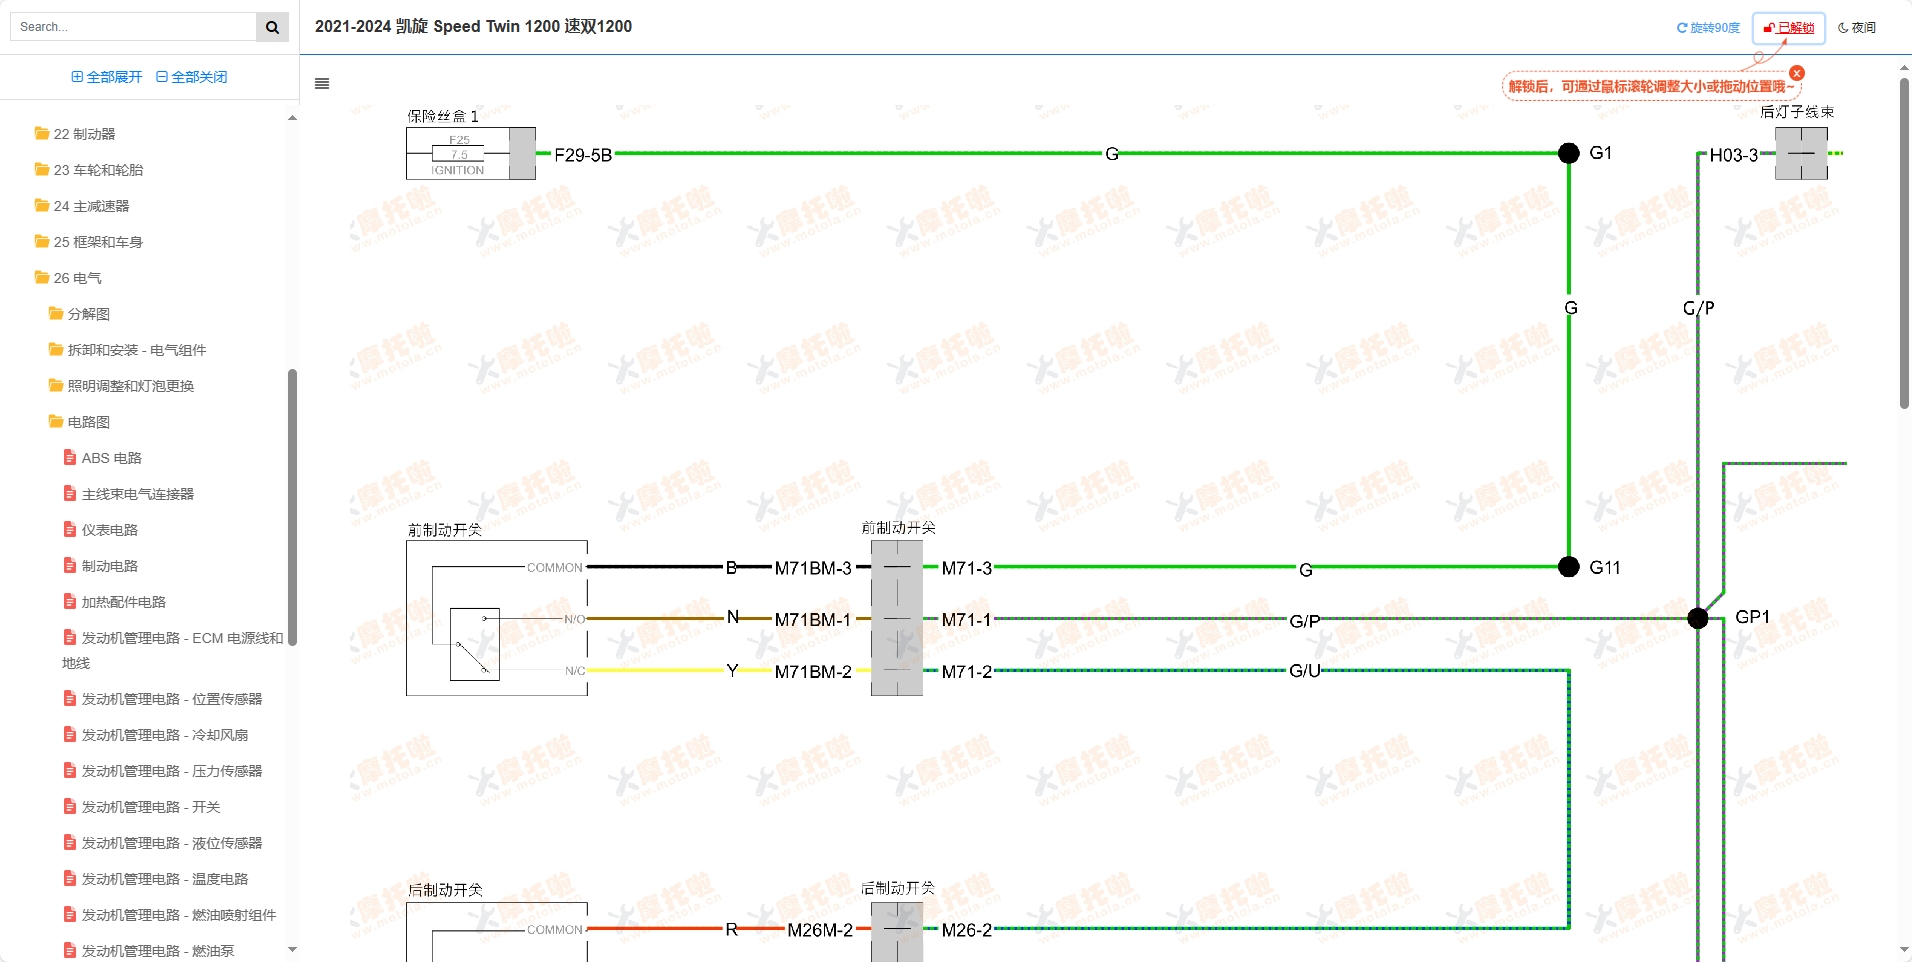Collapse the 电路图 folder
The width and height of the screenshot is (1912, 962).
click(x=88, y=422)
